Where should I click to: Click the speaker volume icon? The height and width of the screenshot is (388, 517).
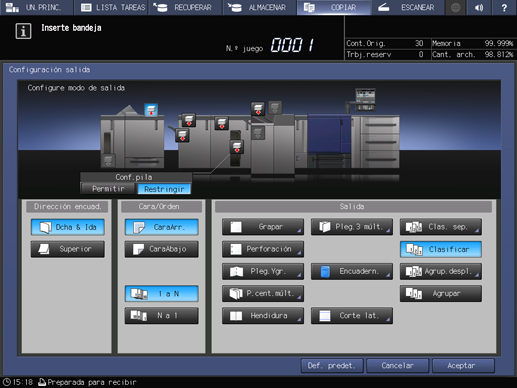click(x=479, y=7)
